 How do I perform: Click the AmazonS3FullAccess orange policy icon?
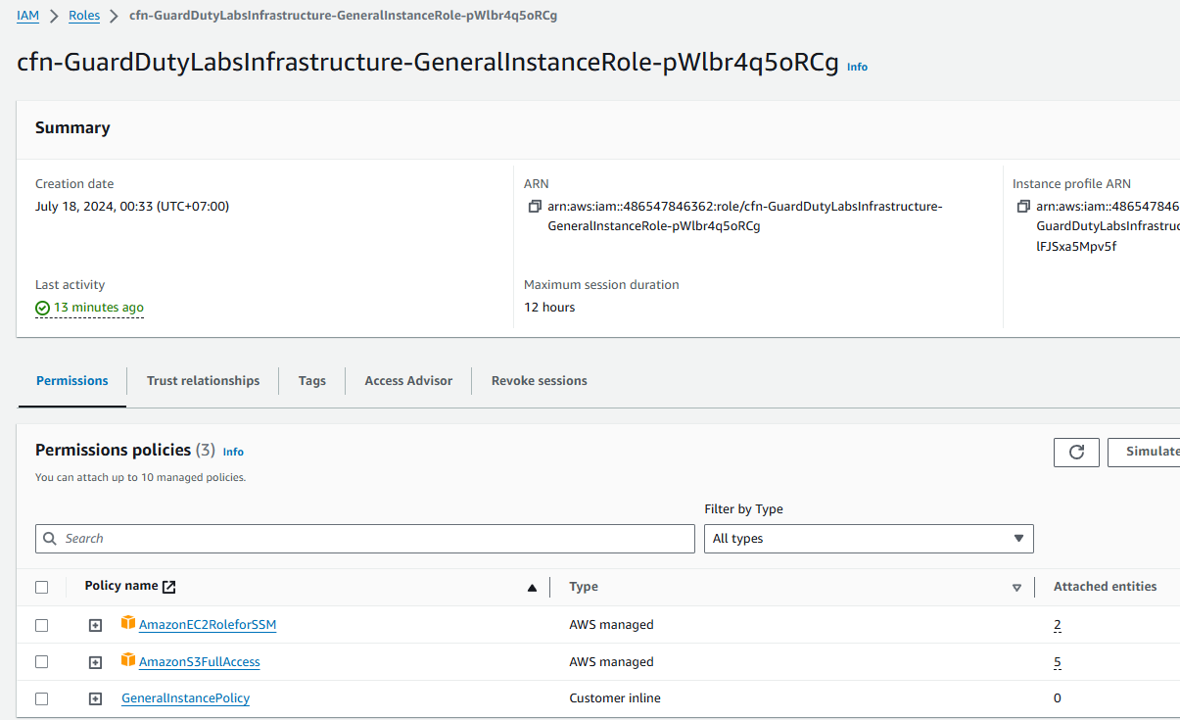[x=128, y=660]
